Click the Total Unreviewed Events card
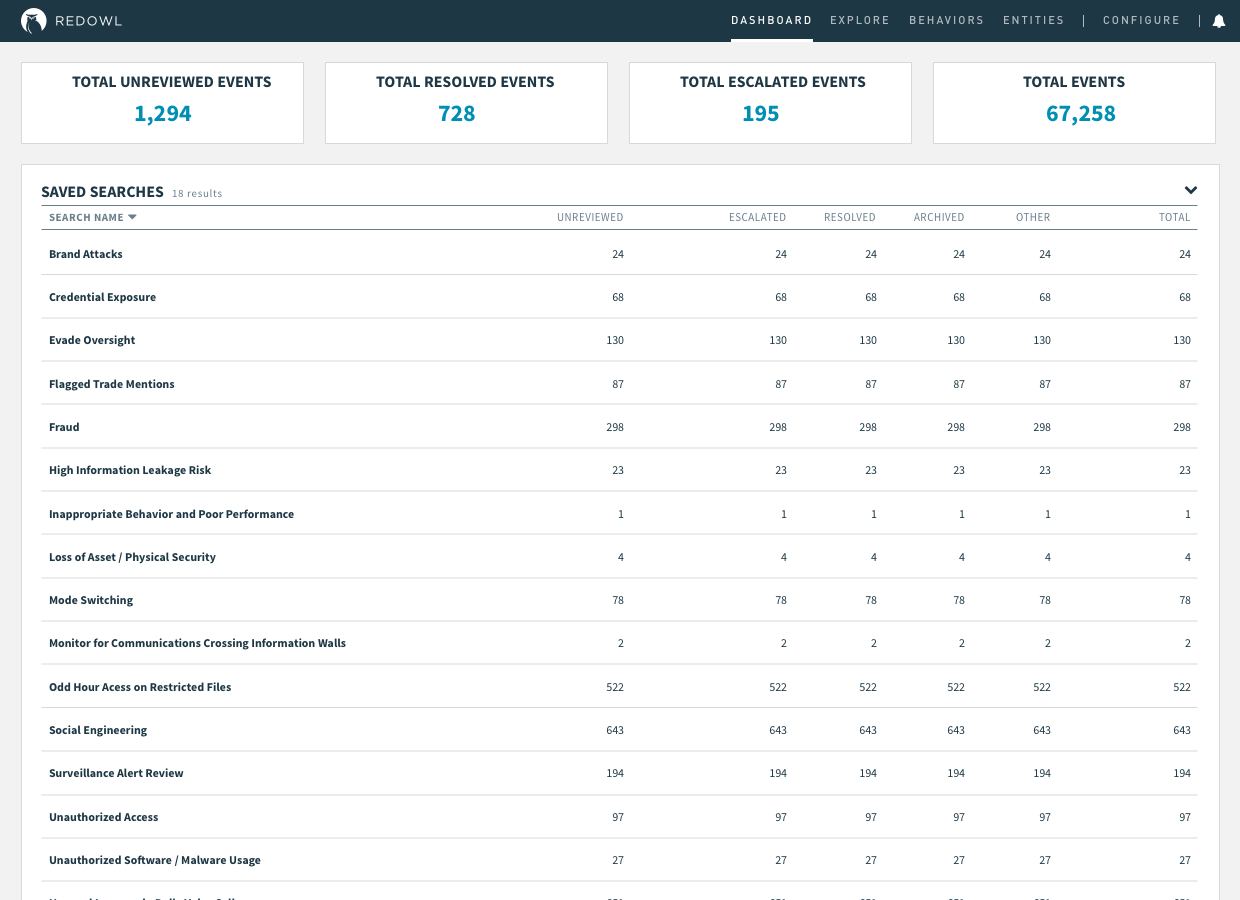Image resolution: width=1240 pixels, height=900 pixels. tap(162, 102)
